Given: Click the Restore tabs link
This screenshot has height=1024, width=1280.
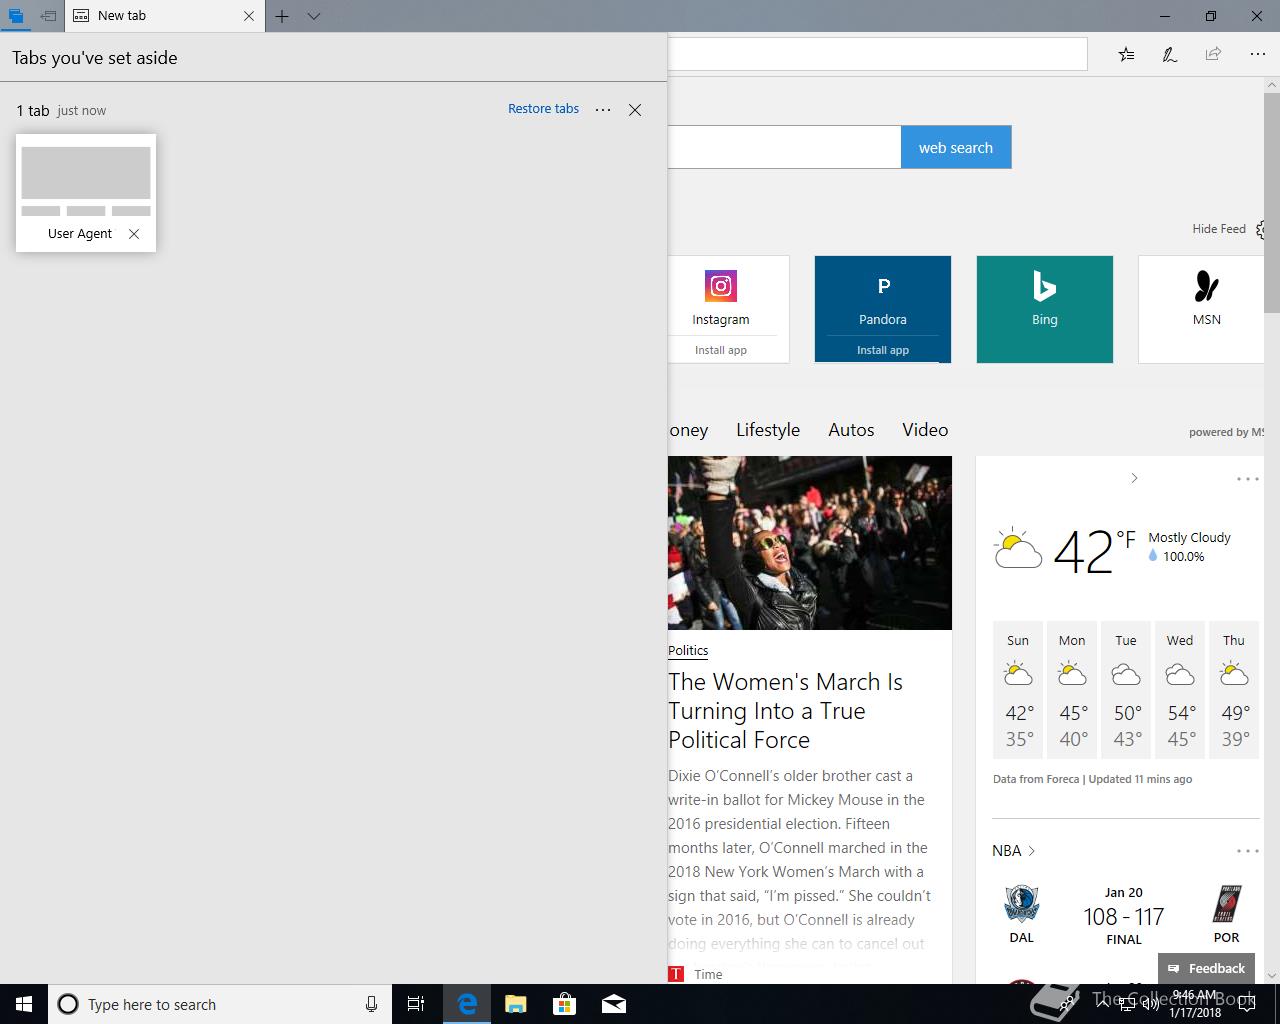Looking at the screenshot, I should [x=543, y=109].
